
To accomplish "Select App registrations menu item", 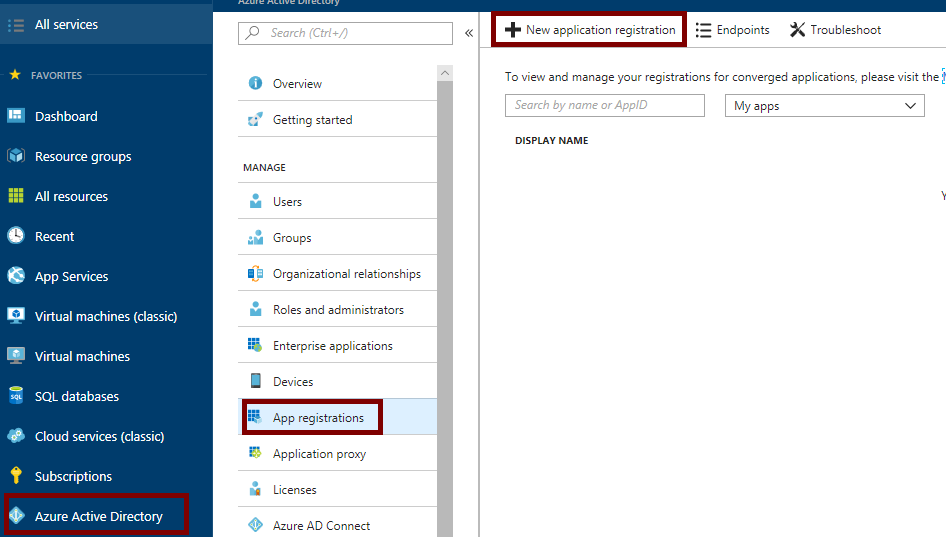I will pos(318,418).
